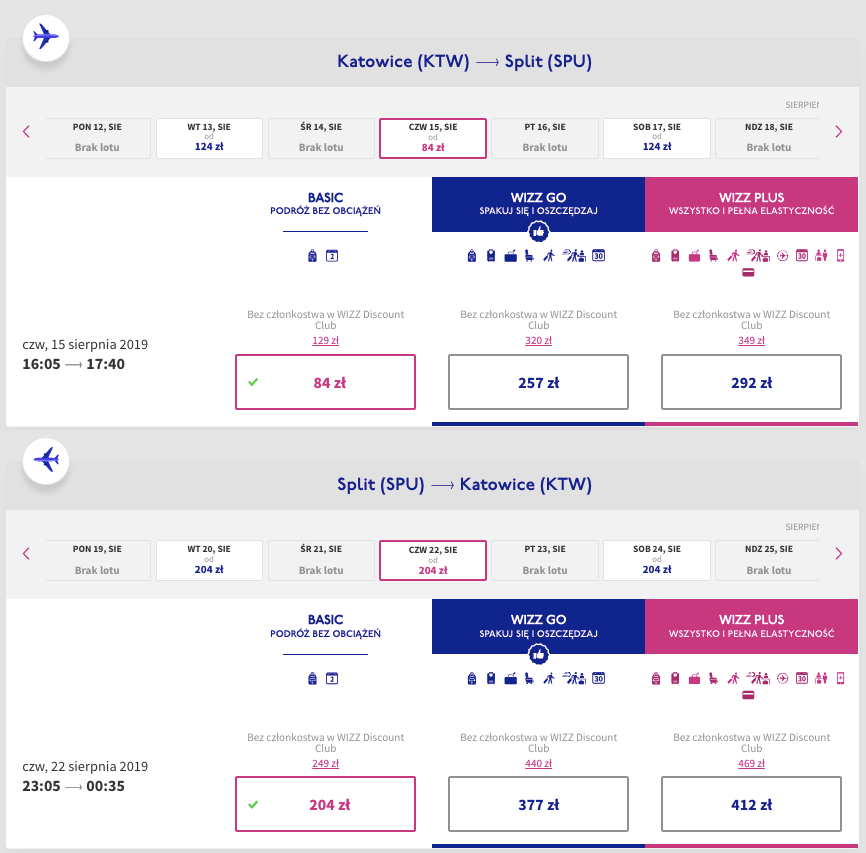Click the date text czw, 22 sierpnia 2019
866x853 pixels.
pos(85,766)
